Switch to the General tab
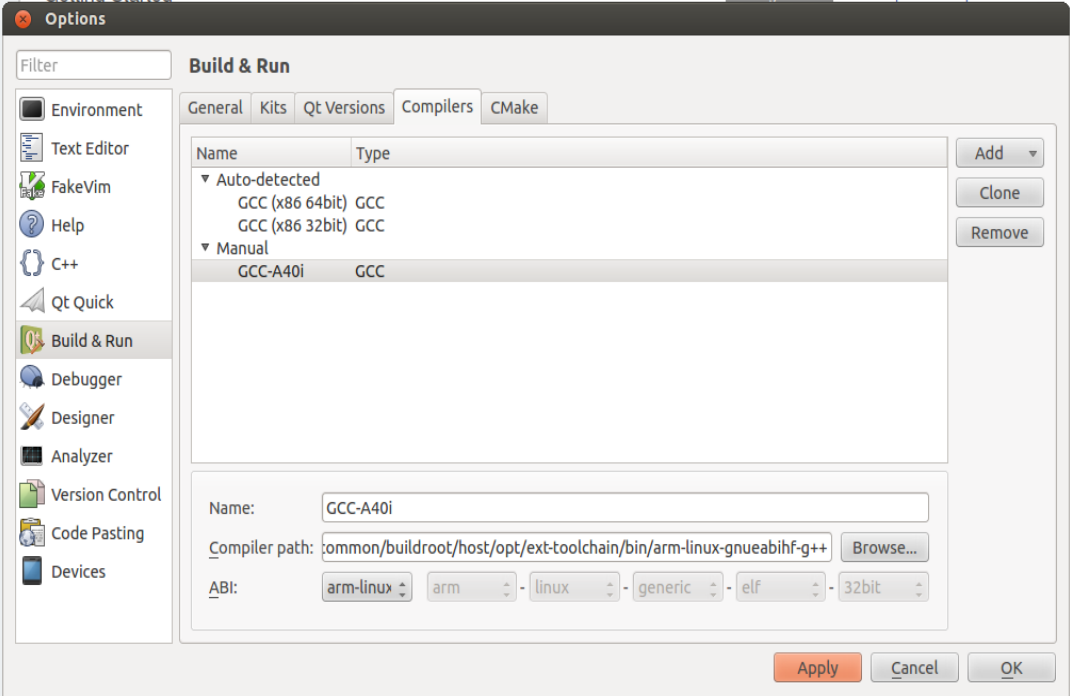The width and height of the screenshot is (1070, 696). pos(215,108)
